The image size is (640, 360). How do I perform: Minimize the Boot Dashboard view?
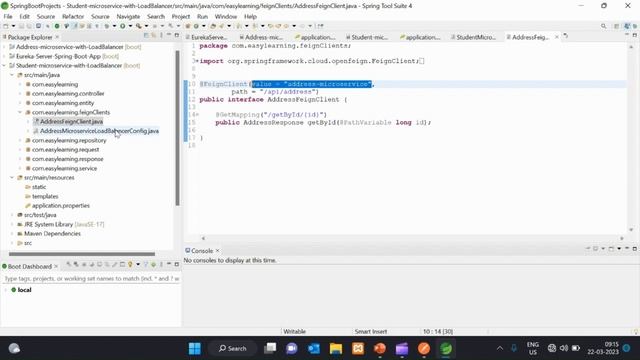click(x=169, y=264)
